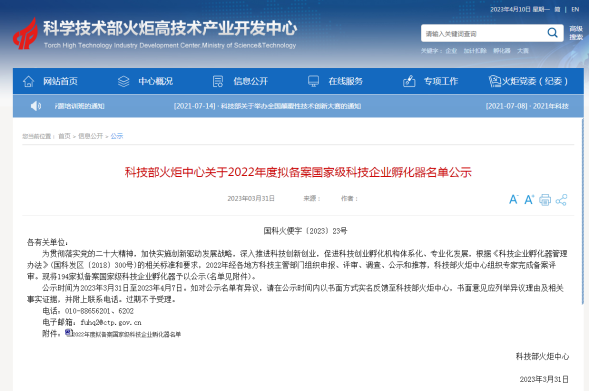This screenshot has height=392, width=590.
Task: Click the paragraph starting 公示时间为2023年3月31日
Action: tap(295, 293)
